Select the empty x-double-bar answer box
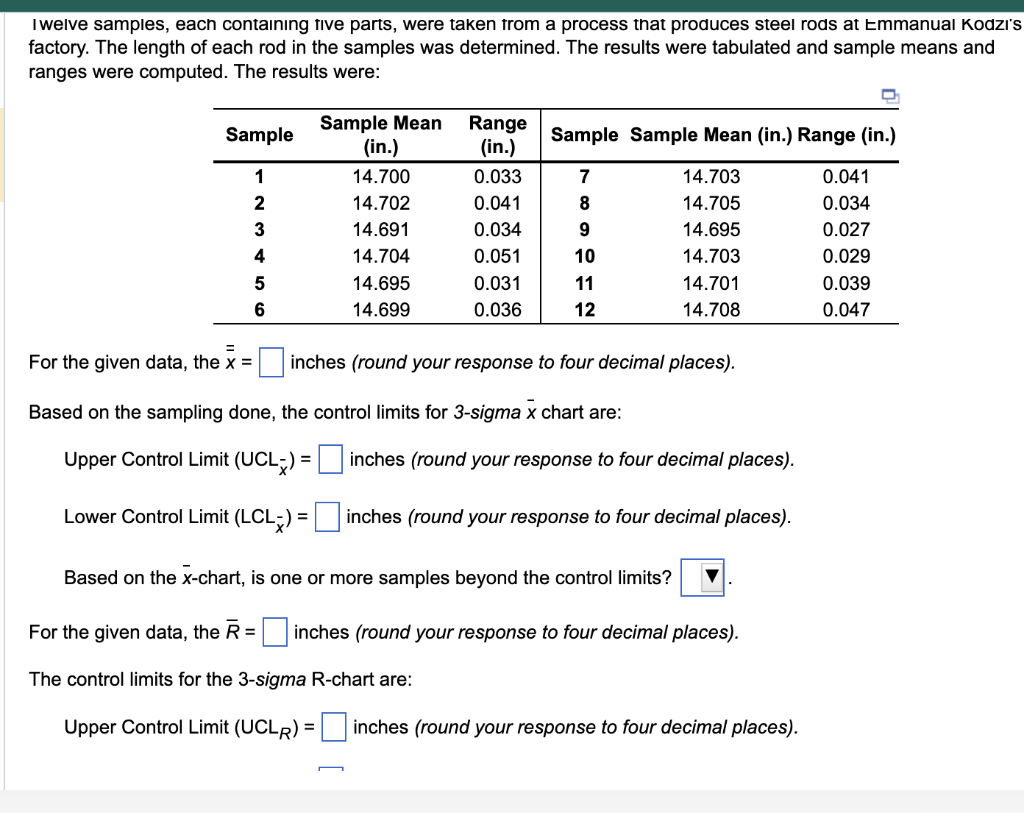 click(270, 360)
